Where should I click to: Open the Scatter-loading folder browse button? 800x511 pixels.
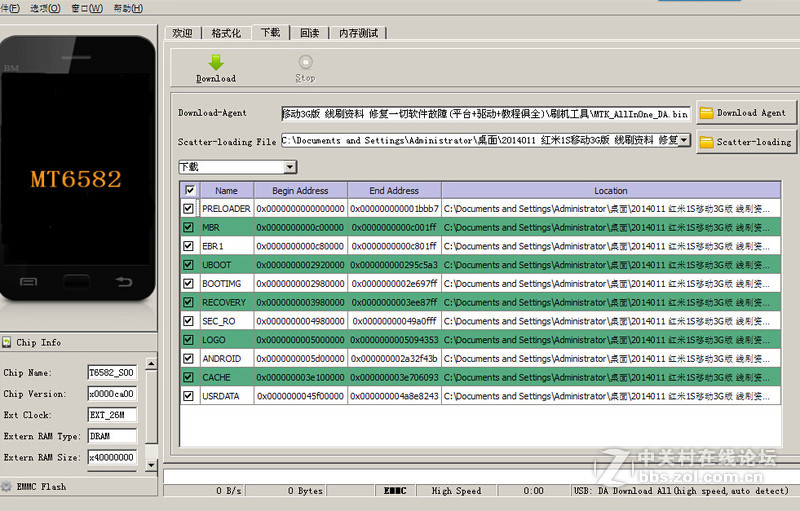(x=745, y=142)
